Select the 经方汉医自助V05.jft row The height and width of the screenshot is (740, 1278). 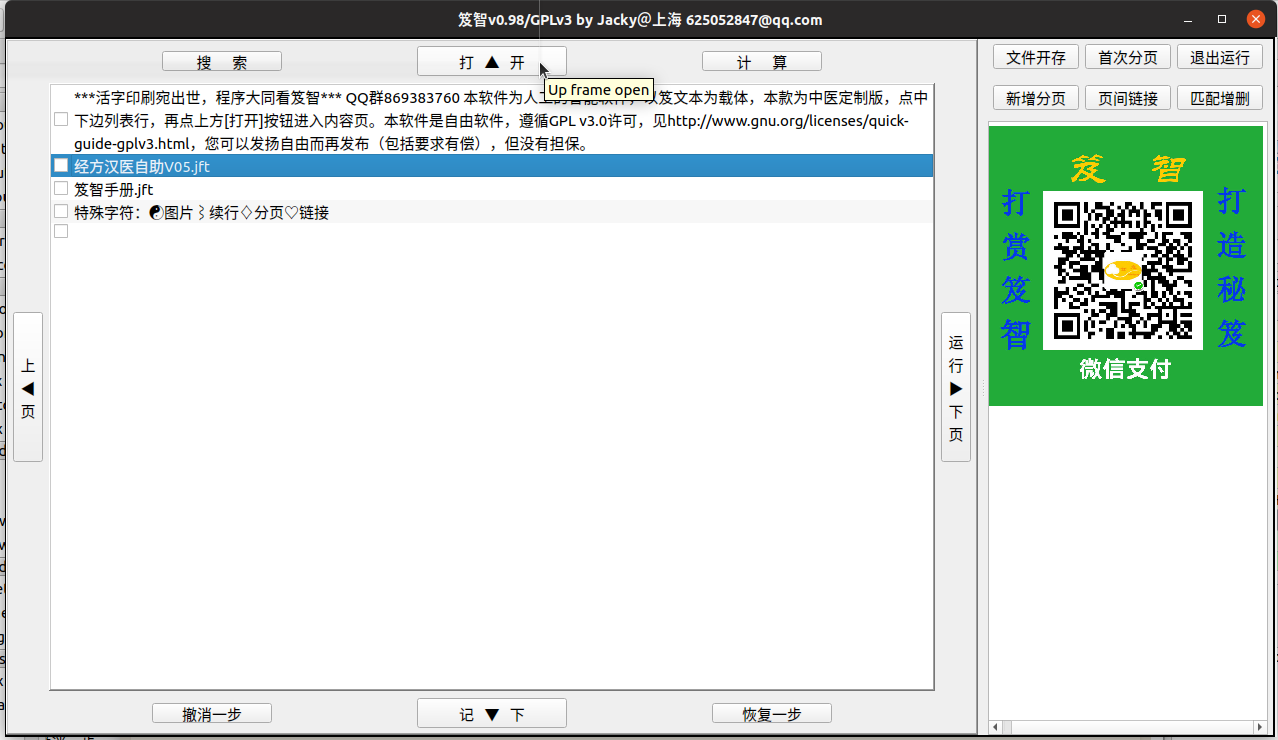(492, 166)
